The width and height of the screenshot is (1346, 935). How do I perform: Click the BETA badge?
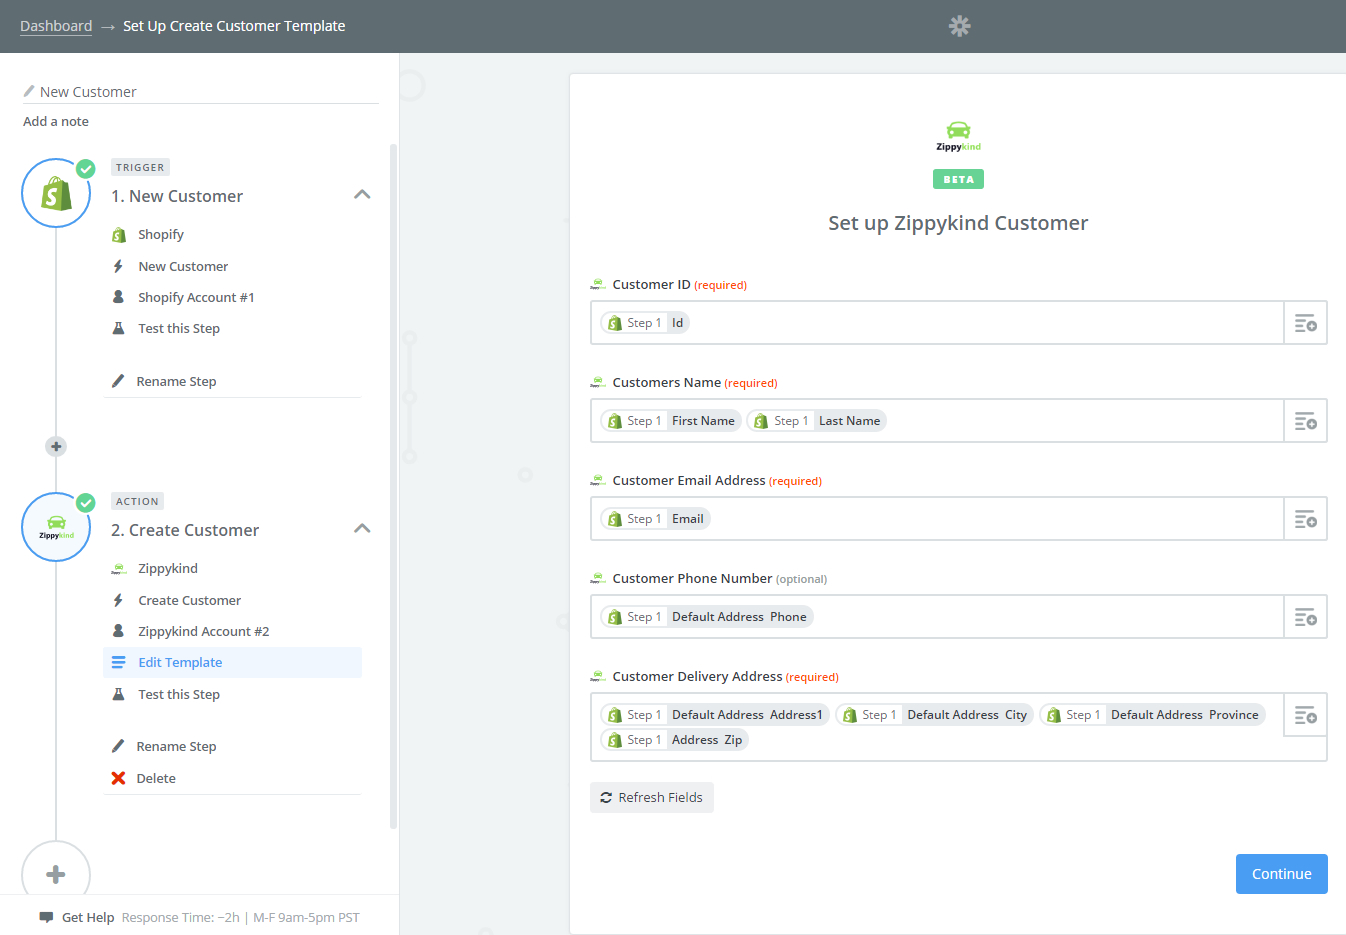coord(958,179)
